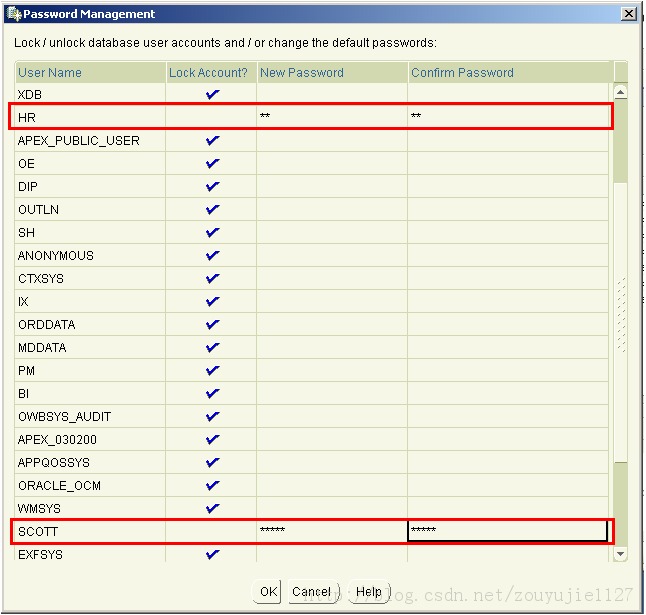Click the User Name column header
The height and width of the screenshot is (615, 646).
(90, 72)
